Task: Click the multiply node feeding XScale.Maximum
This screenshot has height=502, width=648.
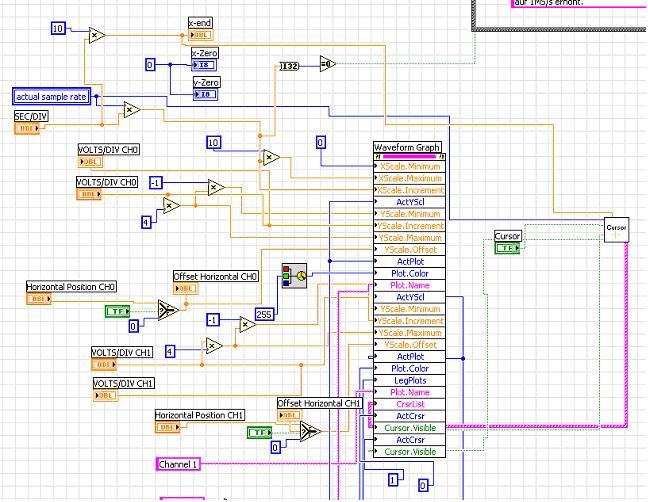Action: [x=271, y=157]
